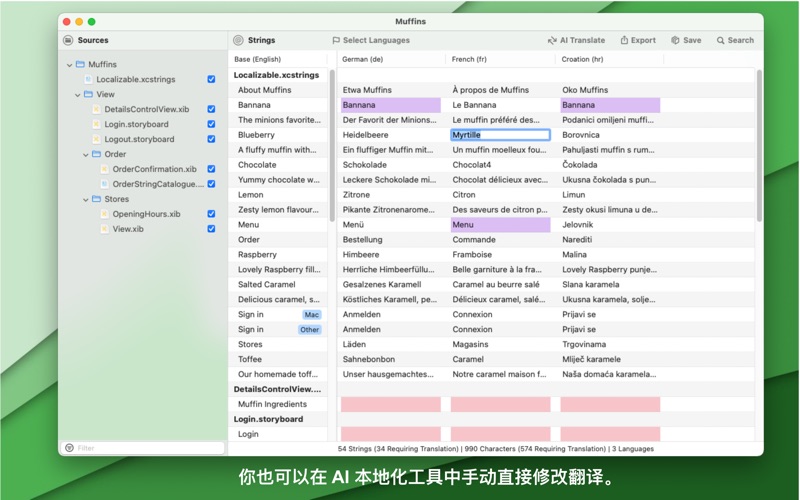Toggle the DetailsControlView.xib checkbox
The height and width of the screenshot is (500, 800).
point(211,109)
